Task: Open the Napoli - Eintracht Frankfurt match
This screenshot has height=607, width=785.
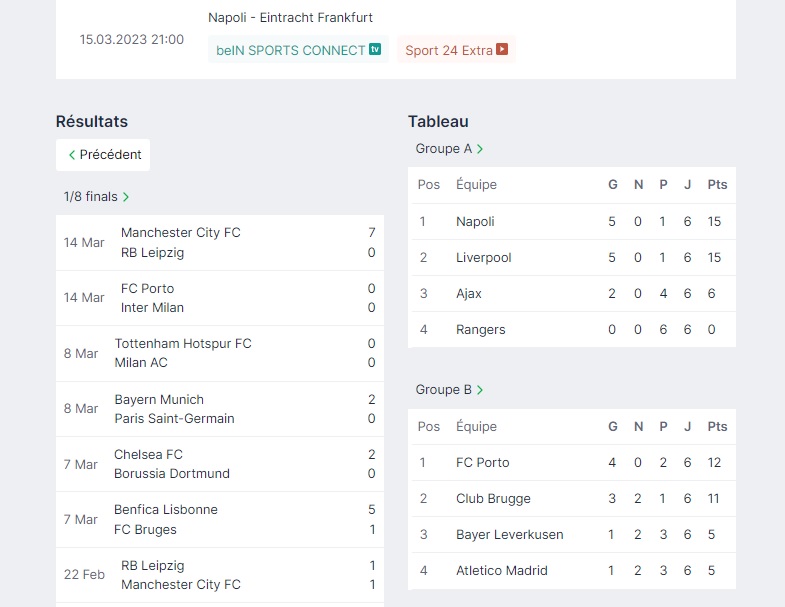Action: click(x=290, y=17)
